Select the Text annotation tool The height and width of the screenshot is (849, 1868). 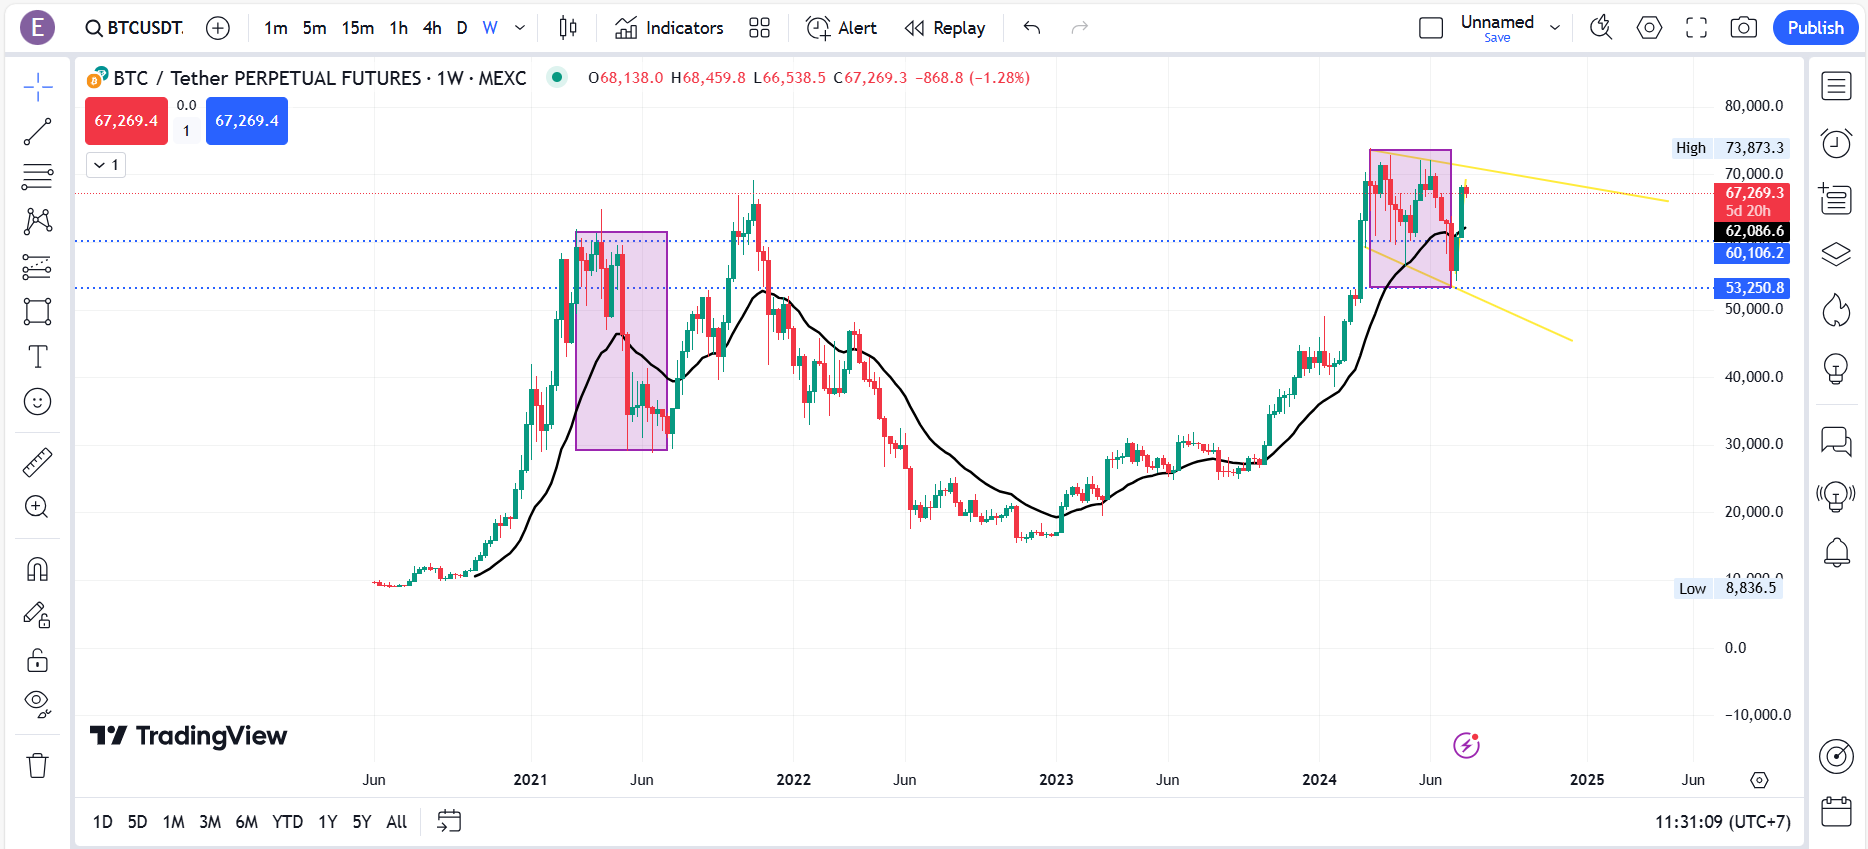38,357
